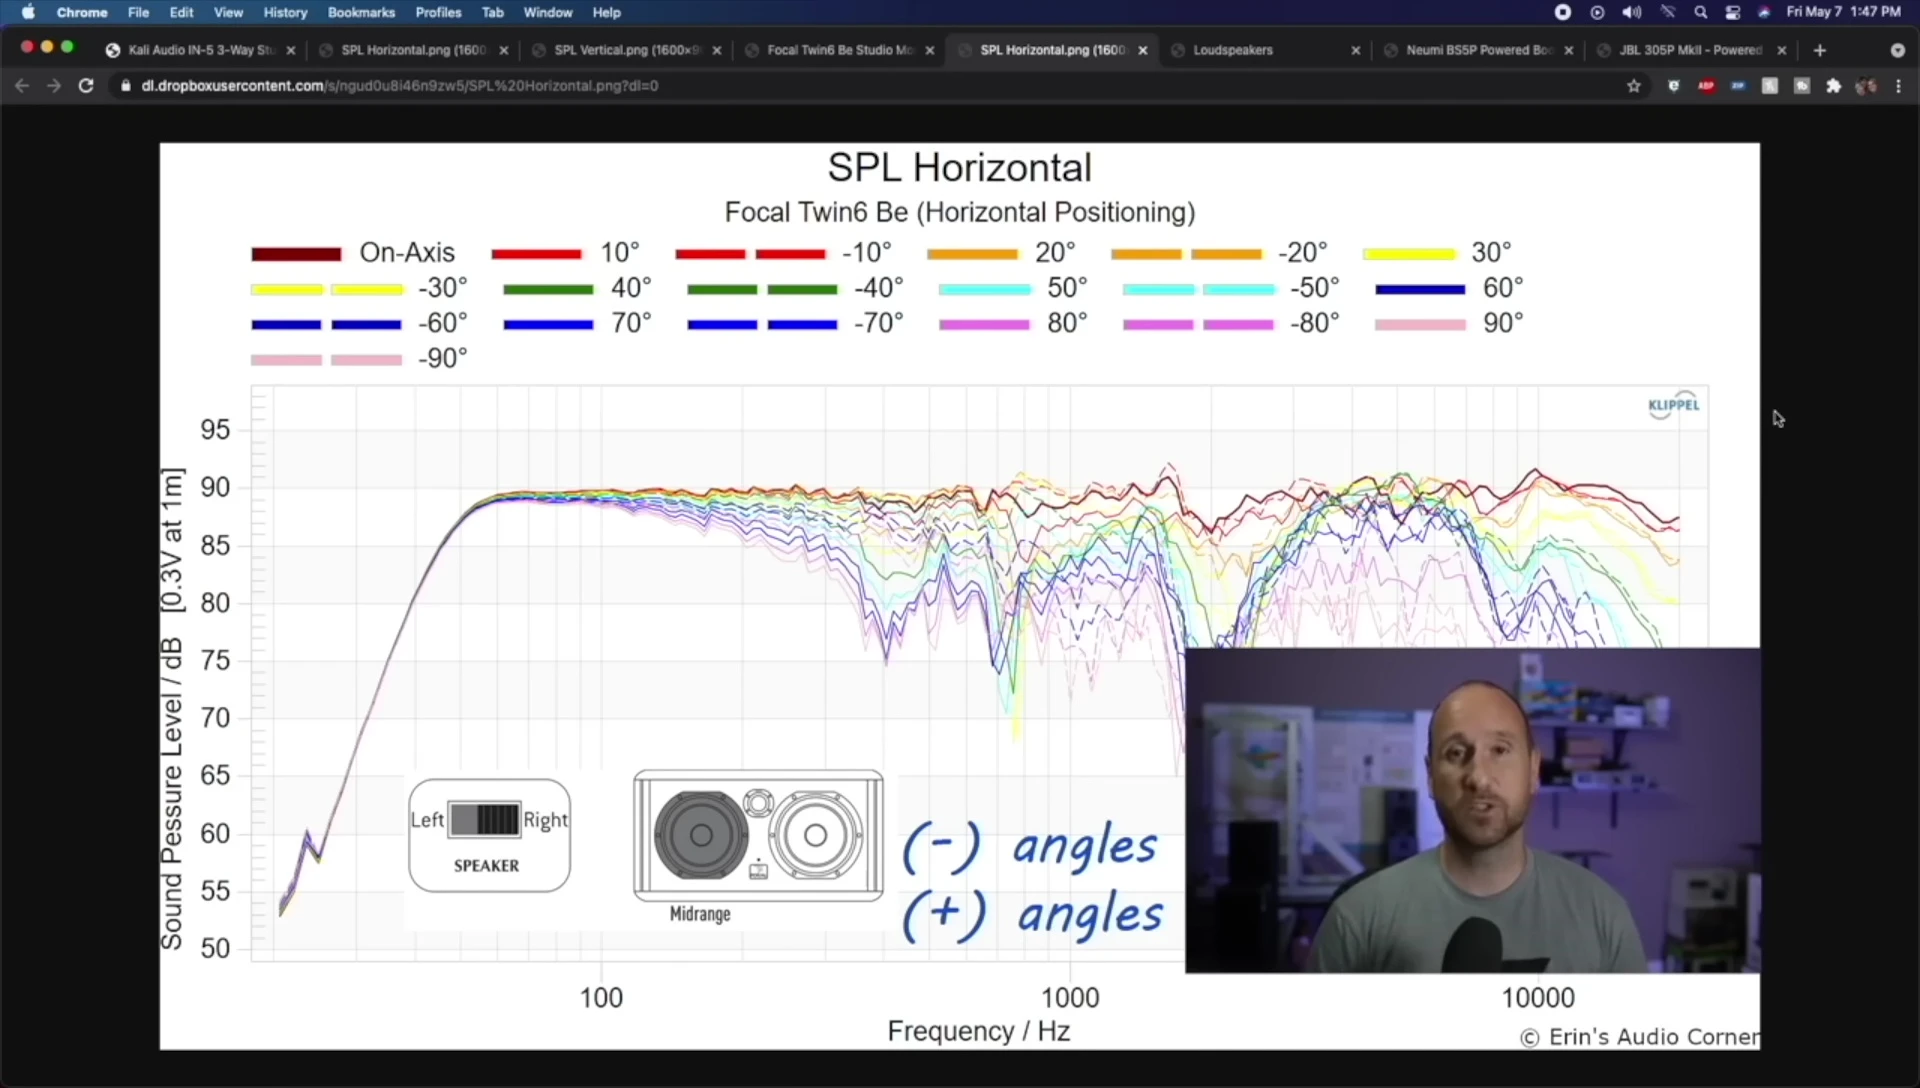Close the Neumi BS5P Powered tab
This screenshot has width=1920, height=1088.
coord(1569,50)
